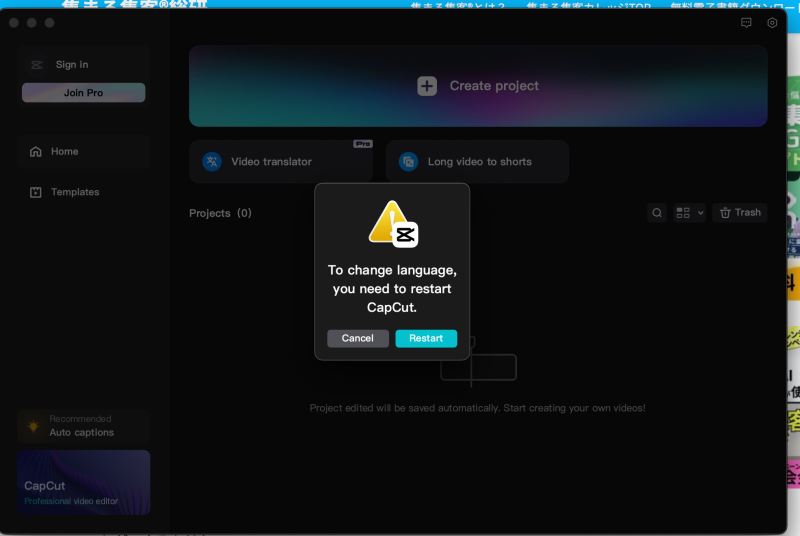
Task: Expand the view layout dropdown arrow
Action: tap(700, 213)
